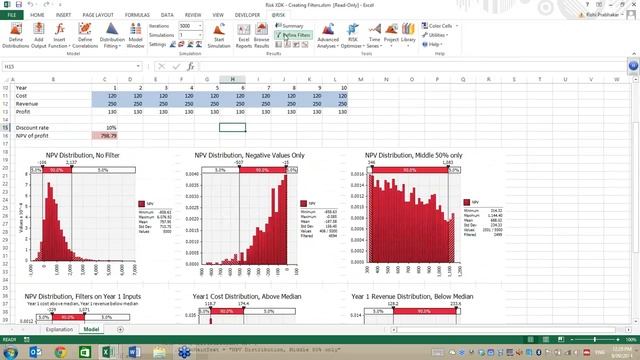This screenshot has height=360, width=640.
Task: Open Excel Reports
Action: coord(244,36)
